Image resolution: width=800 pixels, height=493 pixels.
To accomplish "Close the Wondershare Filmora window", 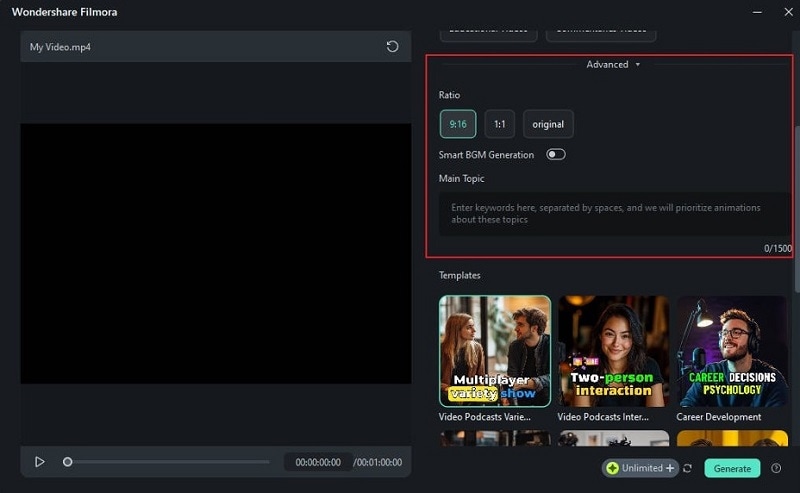I will (788, 12).
